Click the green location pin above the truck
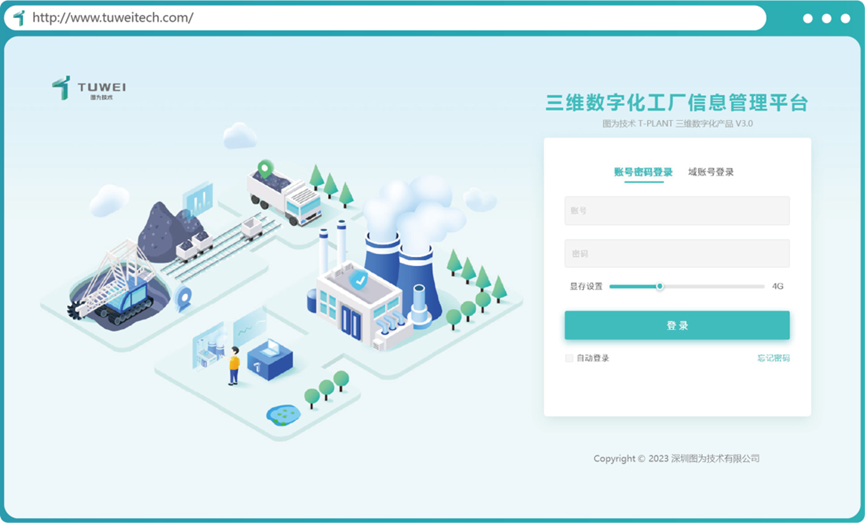 click(264, 168)
